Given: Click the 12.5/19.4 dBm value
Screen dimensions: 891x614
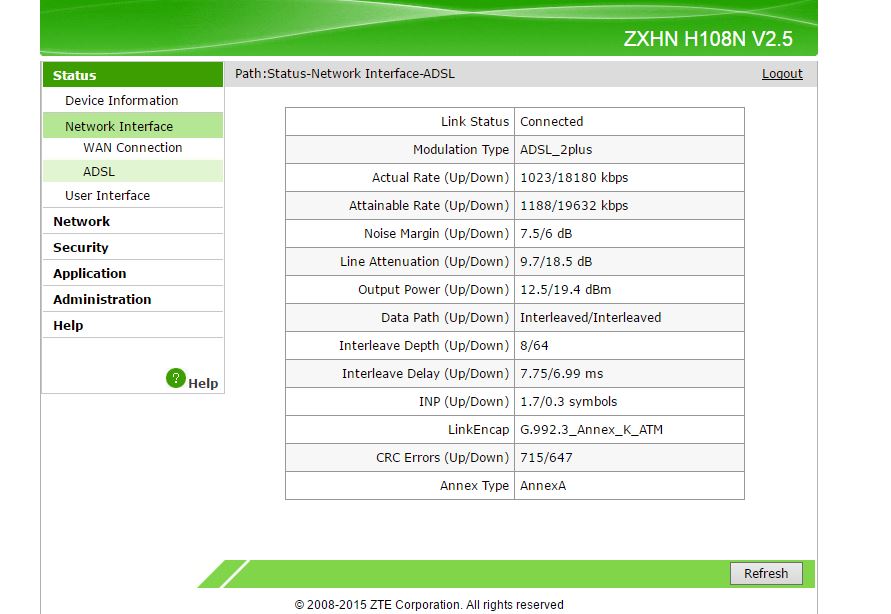Looking at the screenshot, I should pyautogui.click(x=565, y=290).
